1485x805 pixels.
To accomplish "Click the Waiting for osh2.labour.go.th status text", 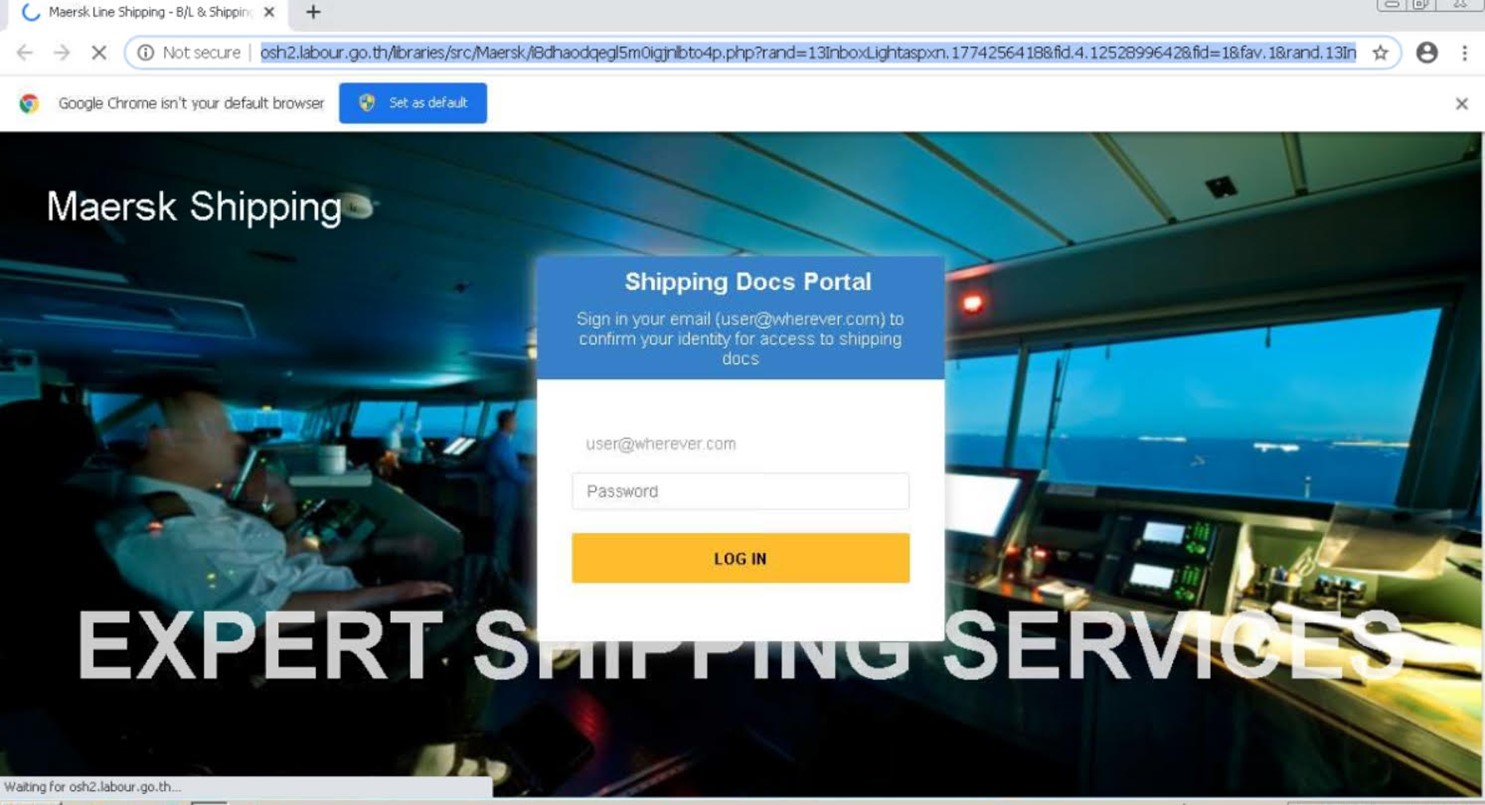I will pos(92,787).
